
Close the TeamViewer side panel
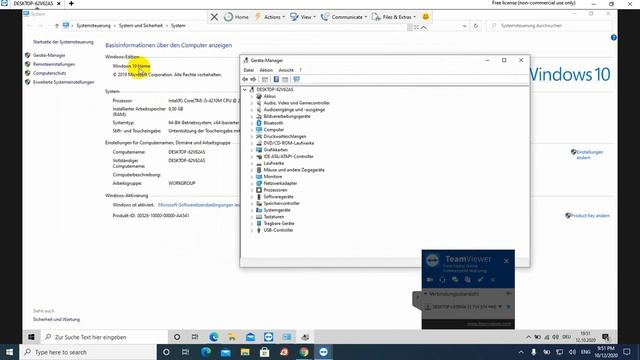tap(506, 261)
